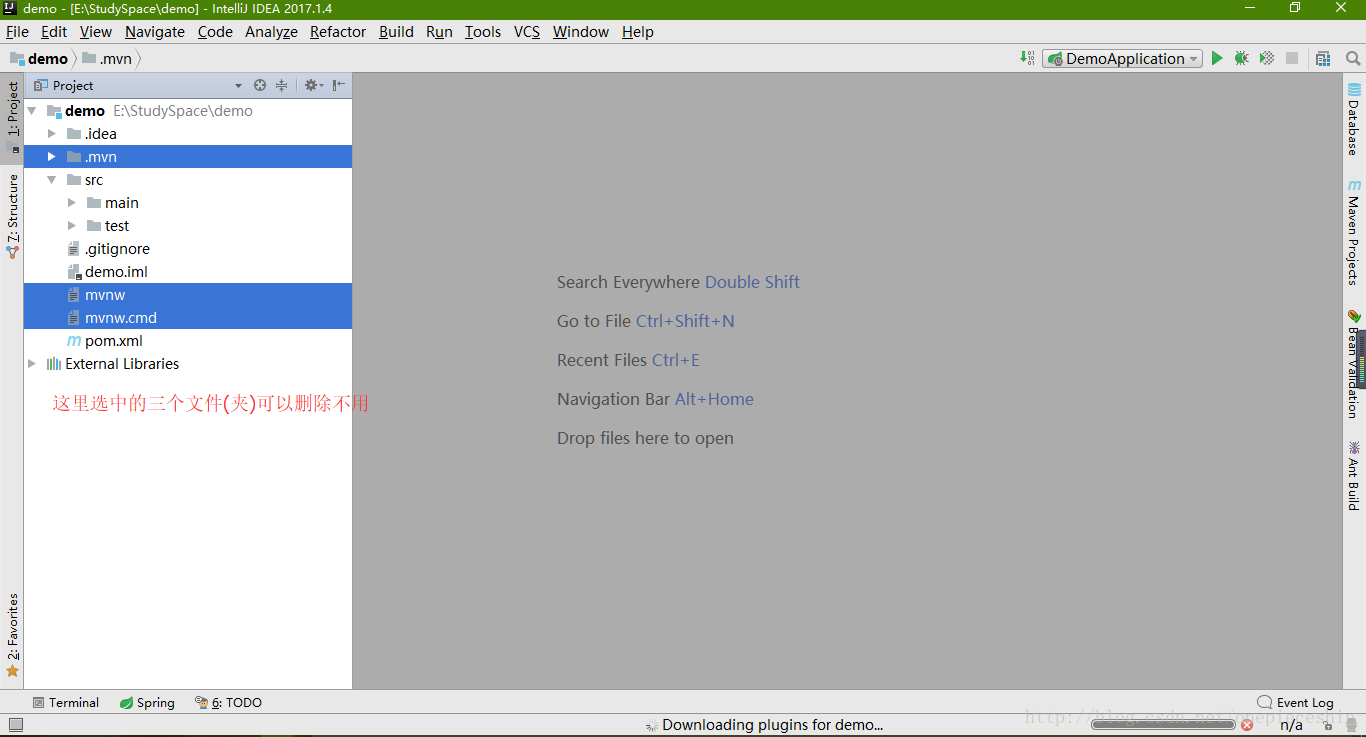Expand the main folder arrow
1366x737 pixels.
click(72, 203)
